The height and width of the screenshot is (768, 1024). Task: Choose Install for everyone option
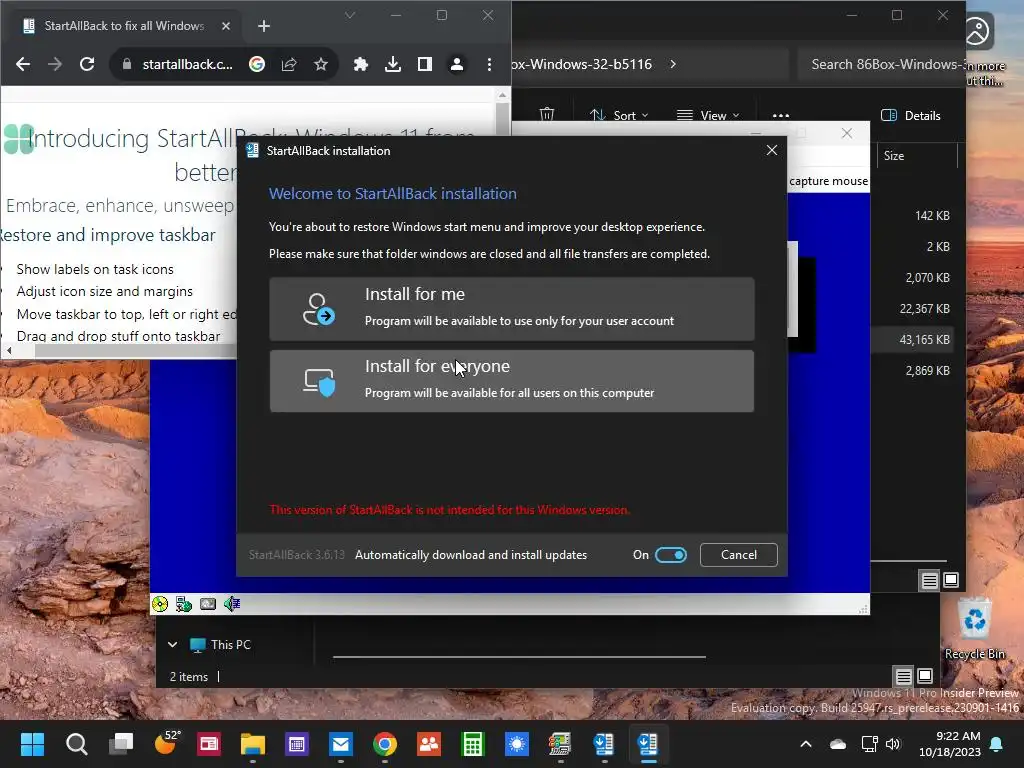(511, 381)
